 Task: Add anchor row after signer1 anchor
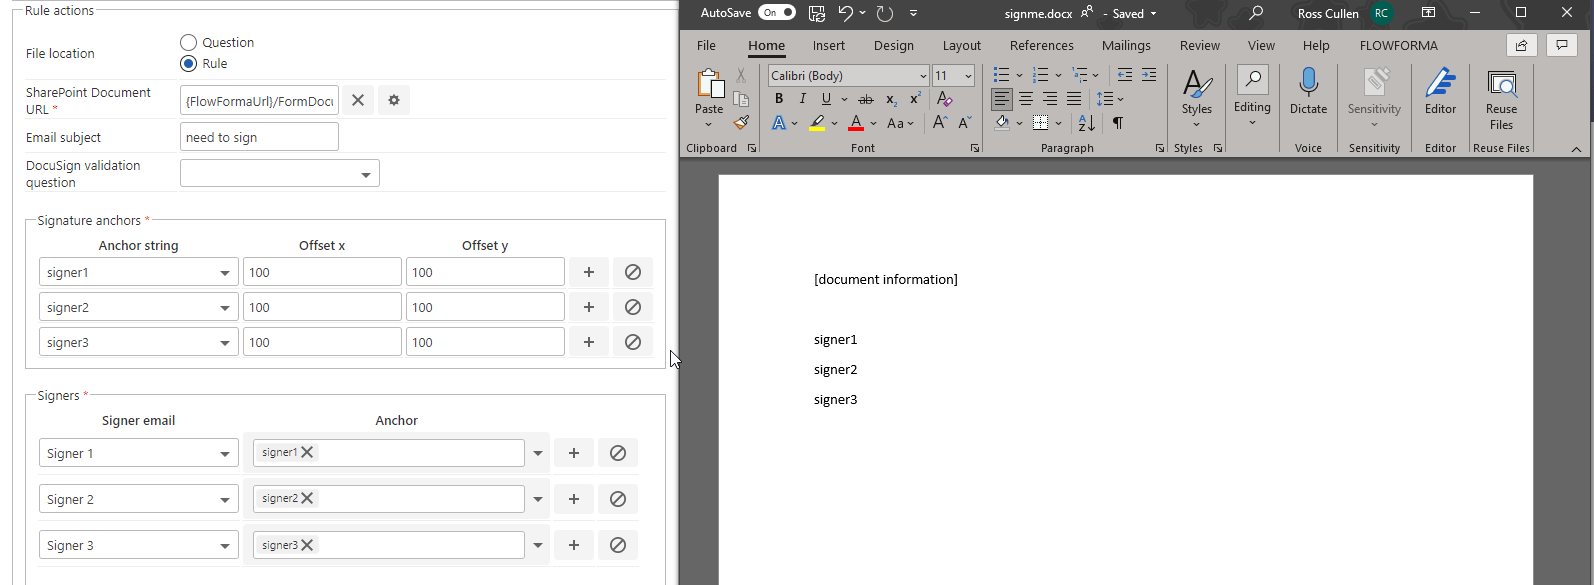(589, 272)
